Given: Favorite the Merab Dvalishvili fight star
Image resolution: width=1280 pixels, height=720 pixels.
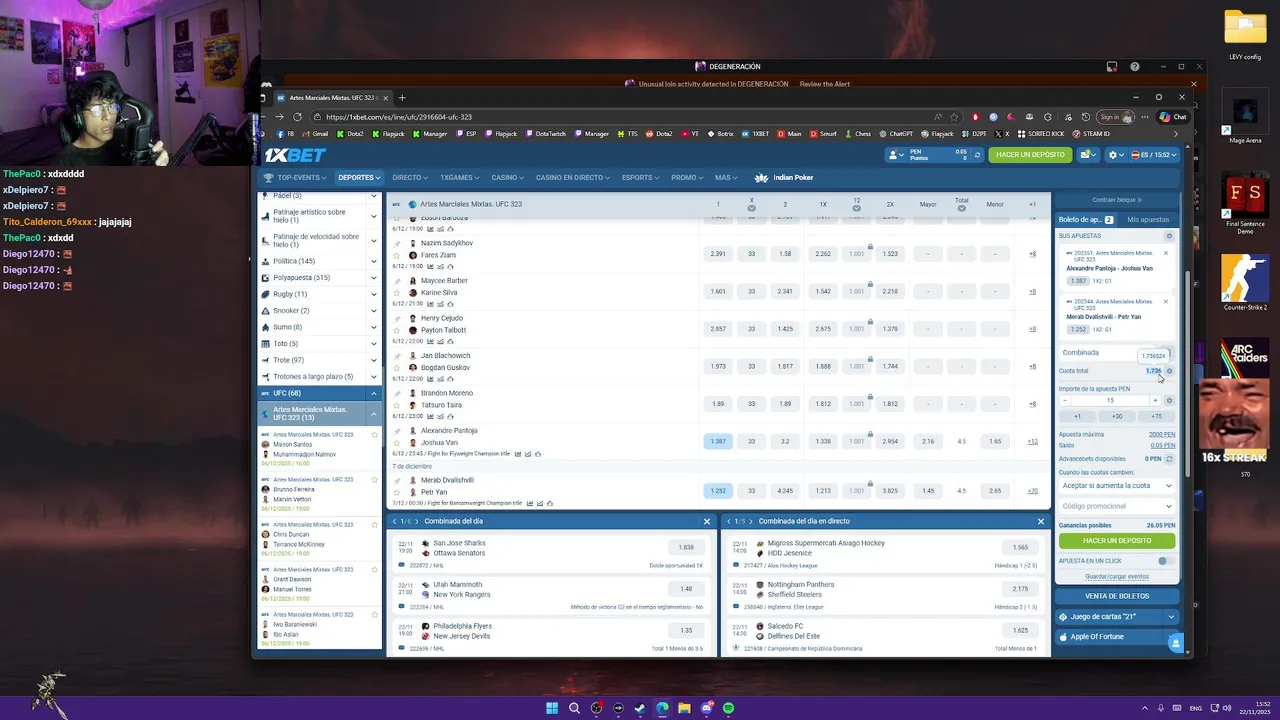Looking at the screenshot, I should [x=397, y=492].
